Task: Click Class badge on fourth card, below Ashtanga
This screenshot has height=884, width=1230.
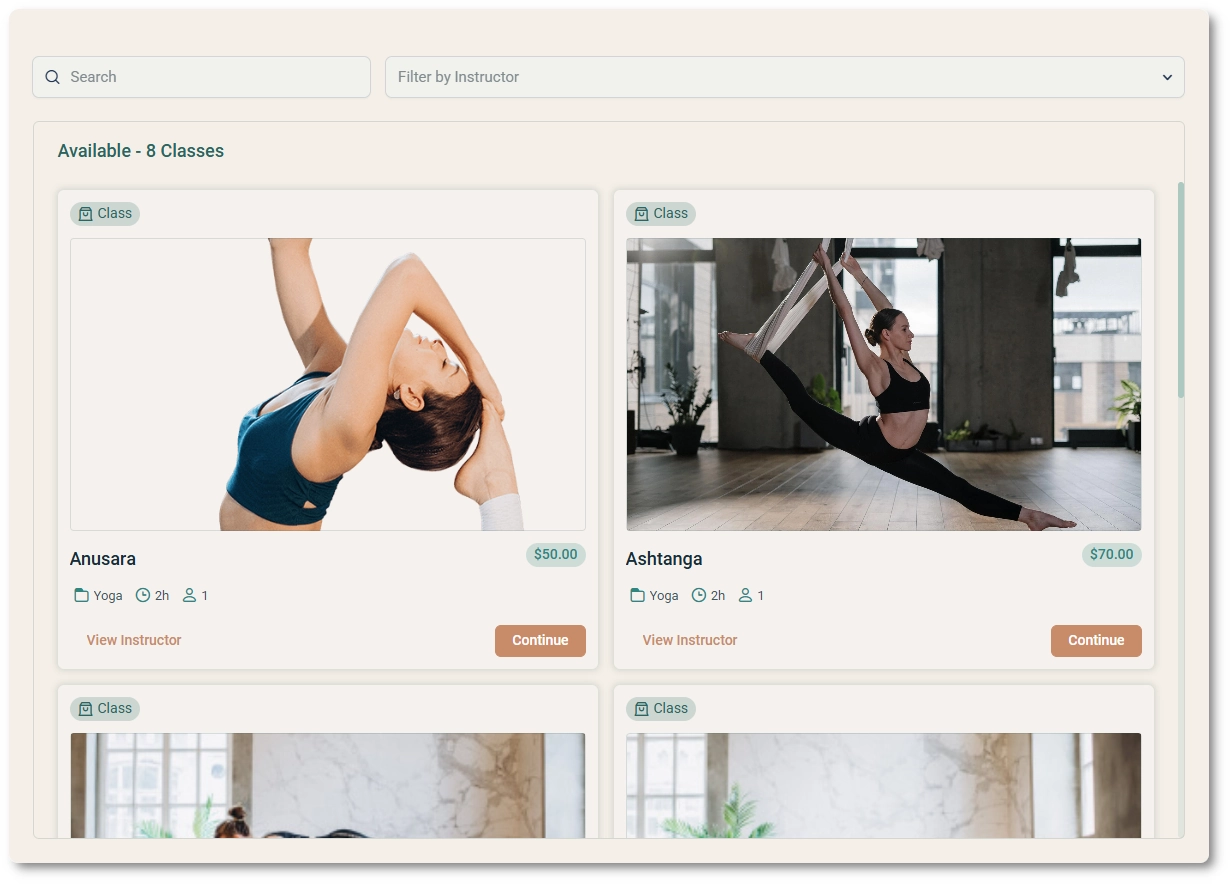Action: pos(661,708)
